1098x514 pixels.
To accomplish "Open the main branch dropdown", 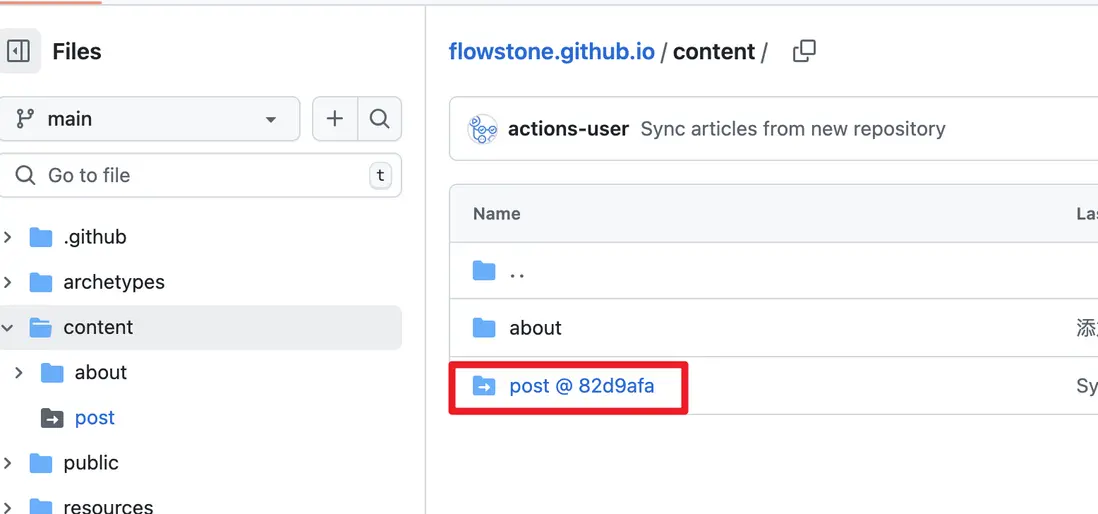I will coord(149,119).
